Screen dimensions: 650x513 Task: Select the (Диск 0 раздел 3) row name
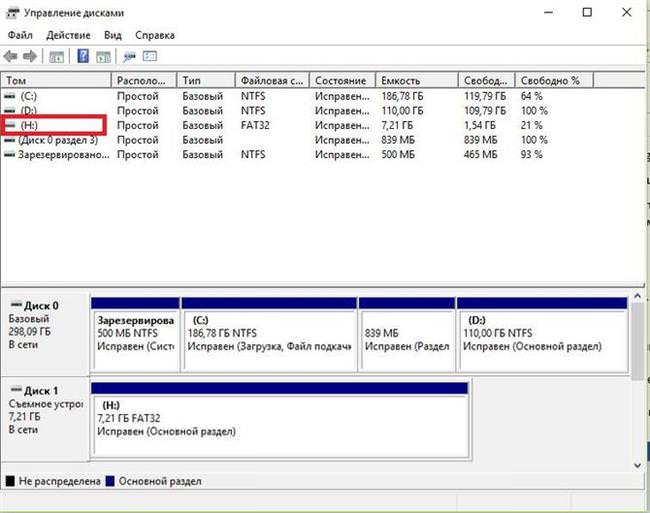(58, 140)
